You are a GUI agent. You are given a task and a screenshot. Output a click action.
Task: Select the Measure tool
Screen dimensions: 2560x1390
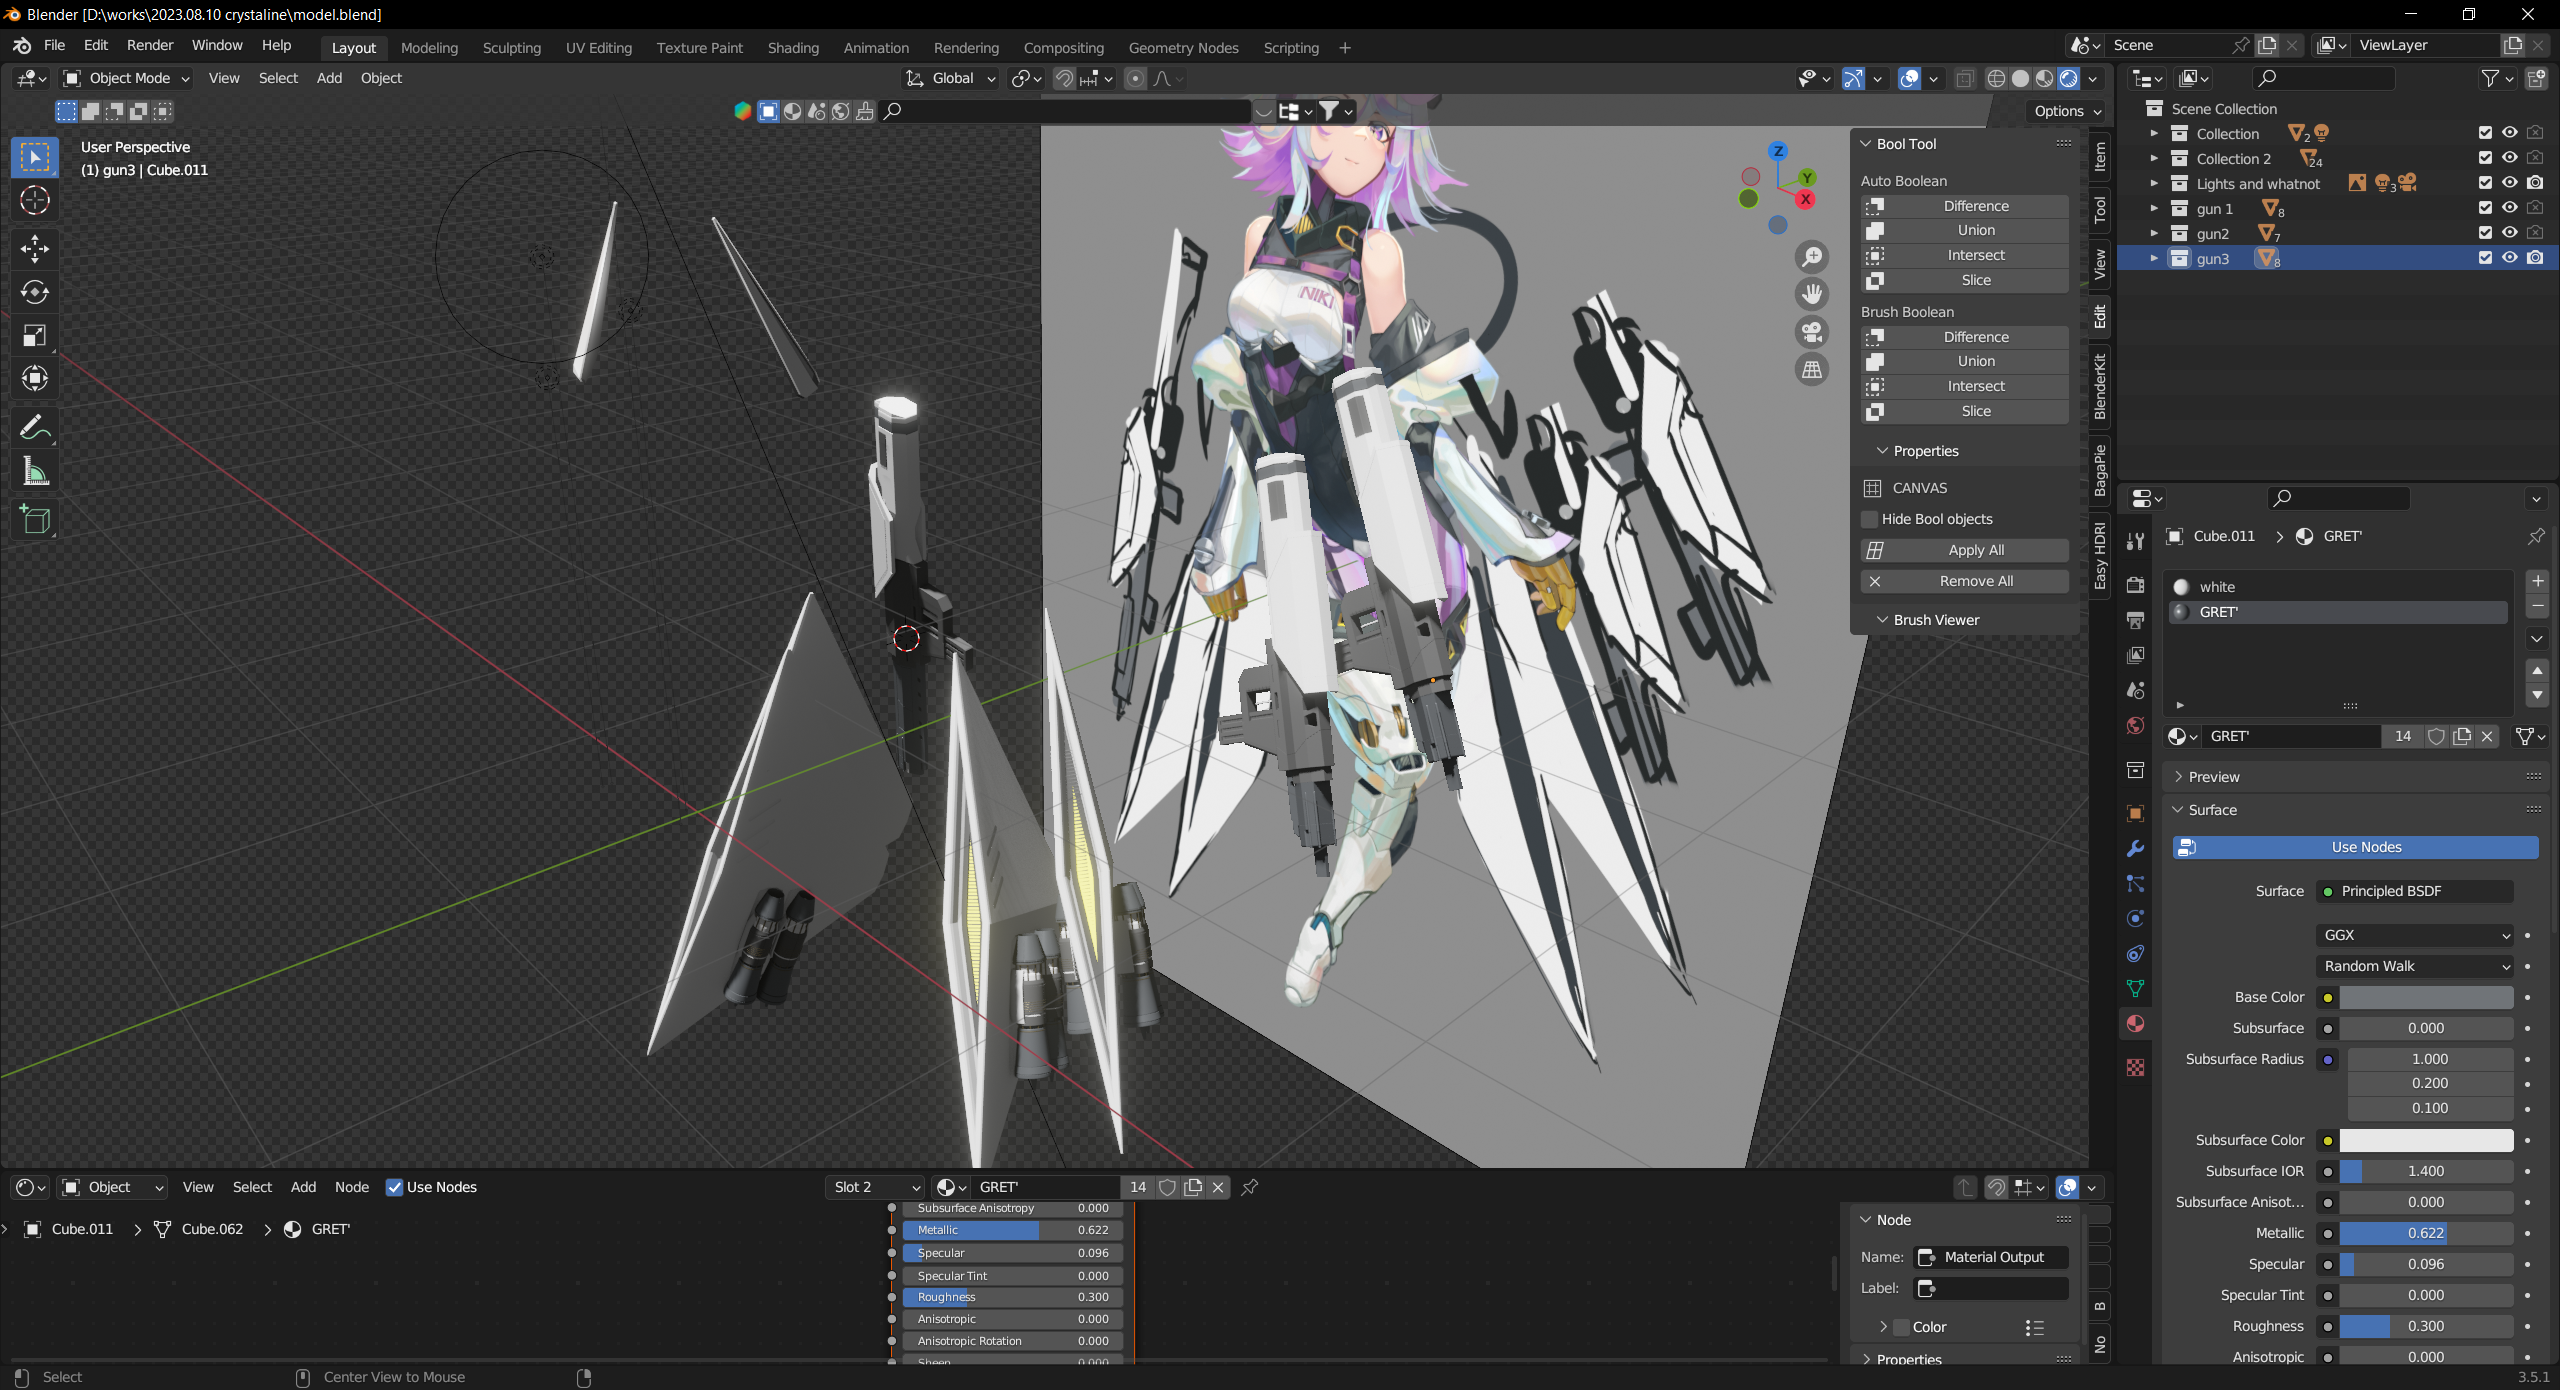tap(35, 471)
